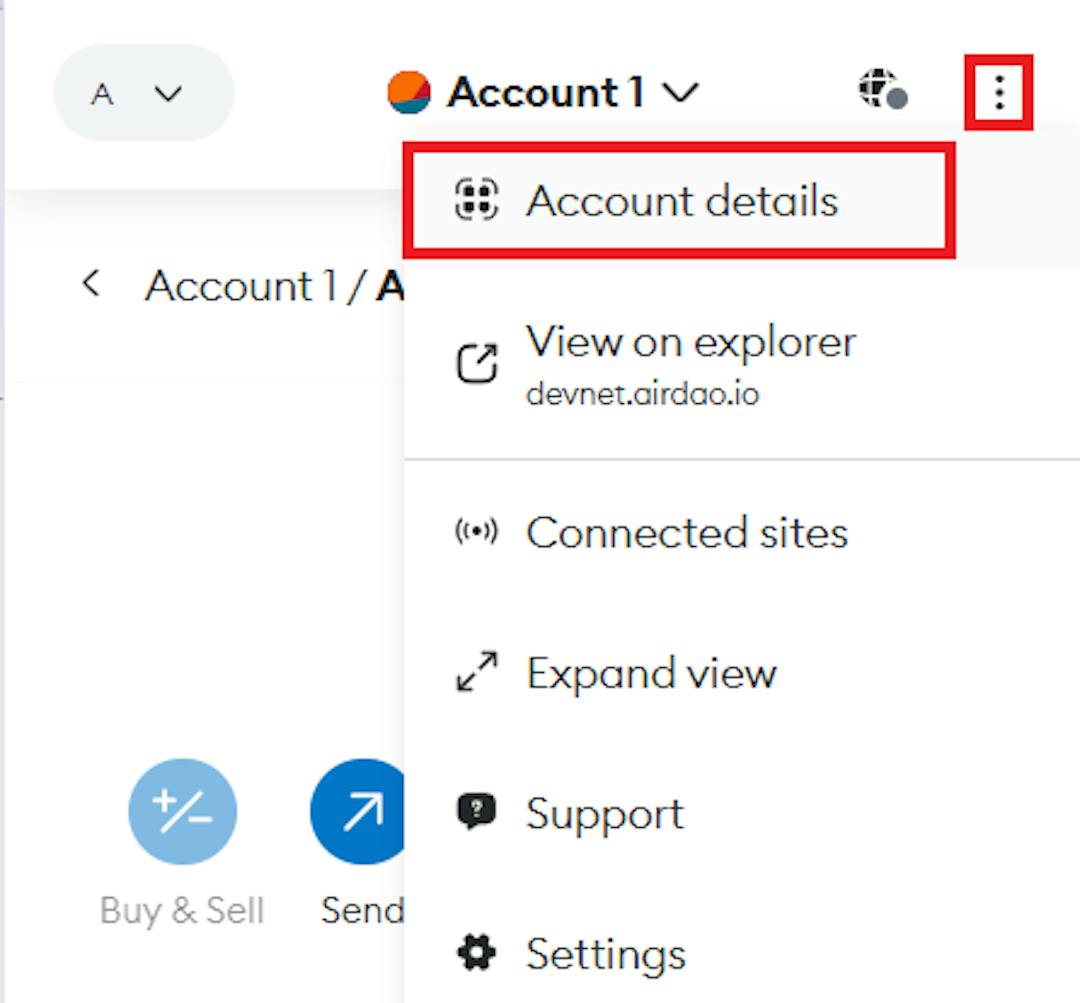This screenshot has width=1080, height=1003.
Task: Select Account details from the menu
Action: (x=681, y=200)
